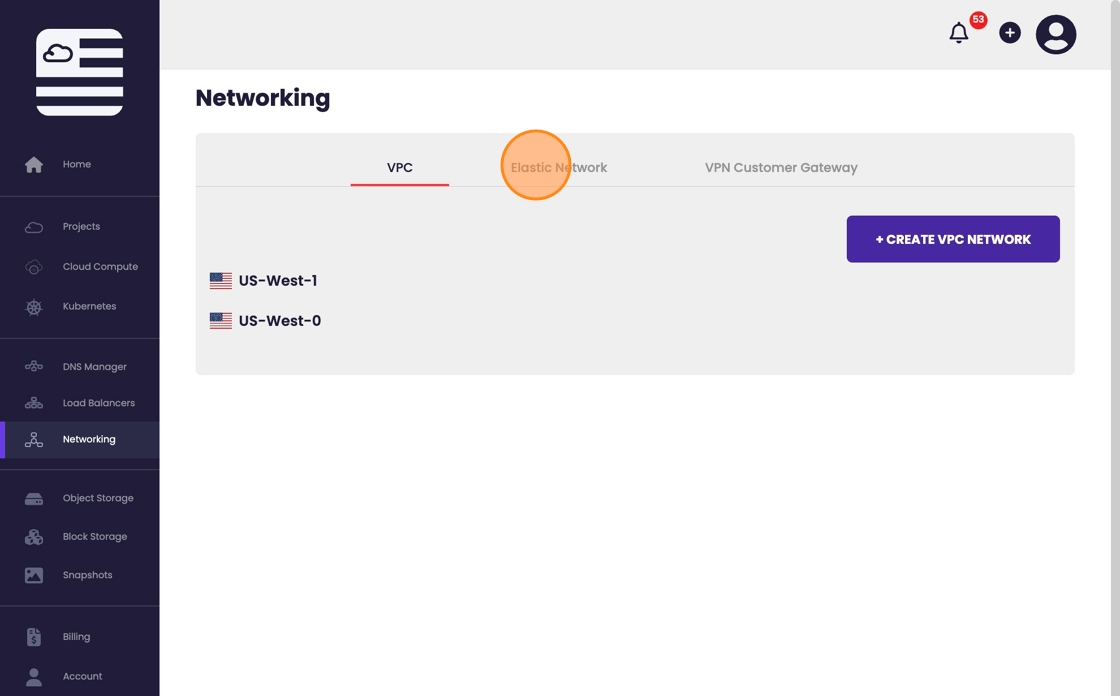This screenshot has width=1120, height=696.
Task: Click the Load Balancers icon
Action: pyautogui.click(x=34, y=403)
